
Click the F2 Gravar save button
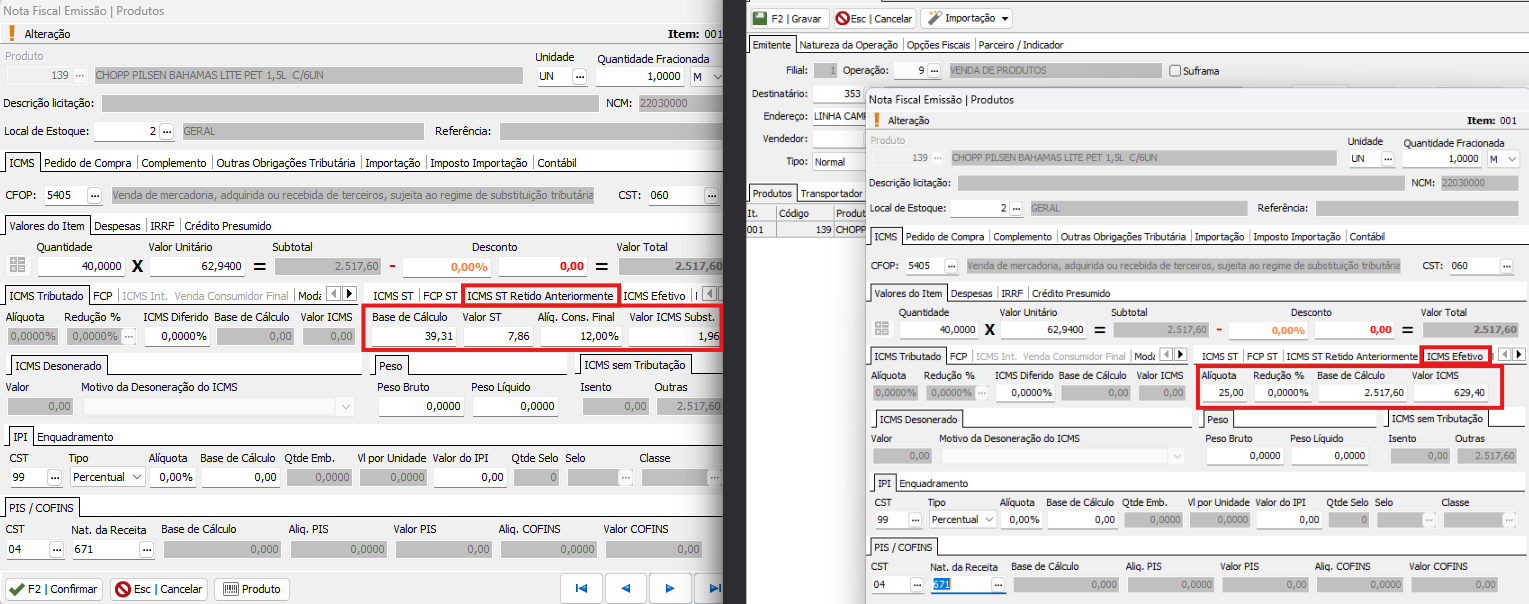point(788,18)
